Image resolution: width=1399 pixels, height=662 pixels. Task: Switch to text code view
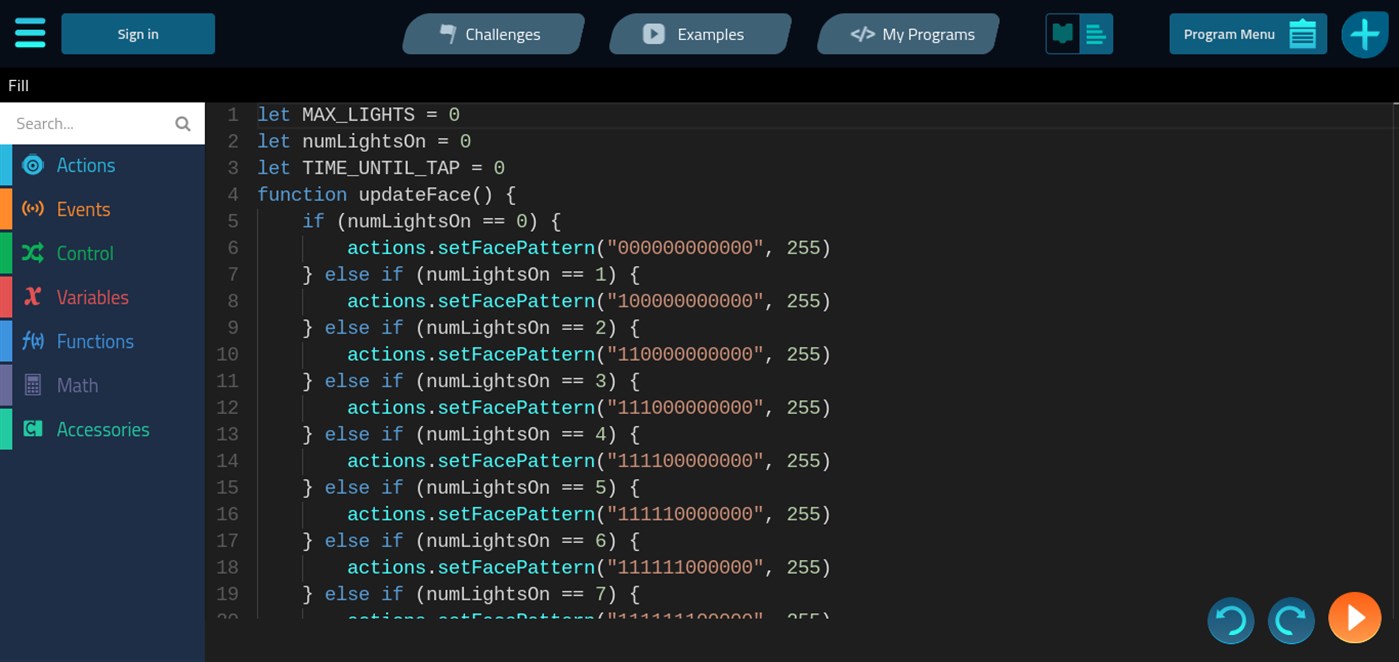point(1096,34)
